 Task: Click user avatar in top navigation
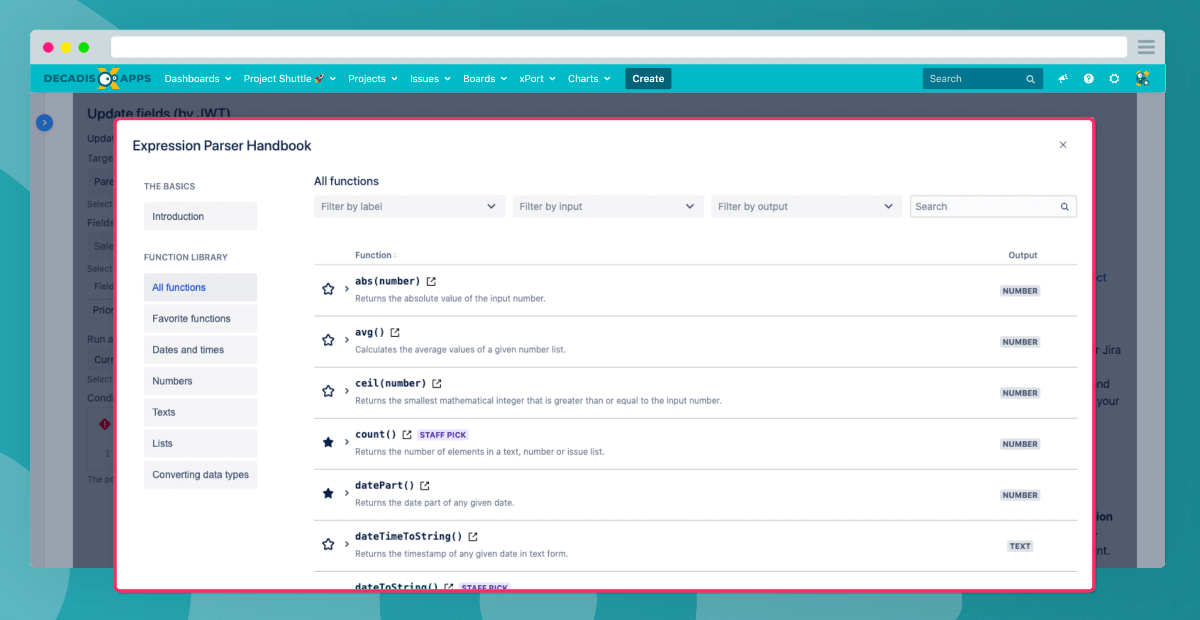tap(1141, 78)
